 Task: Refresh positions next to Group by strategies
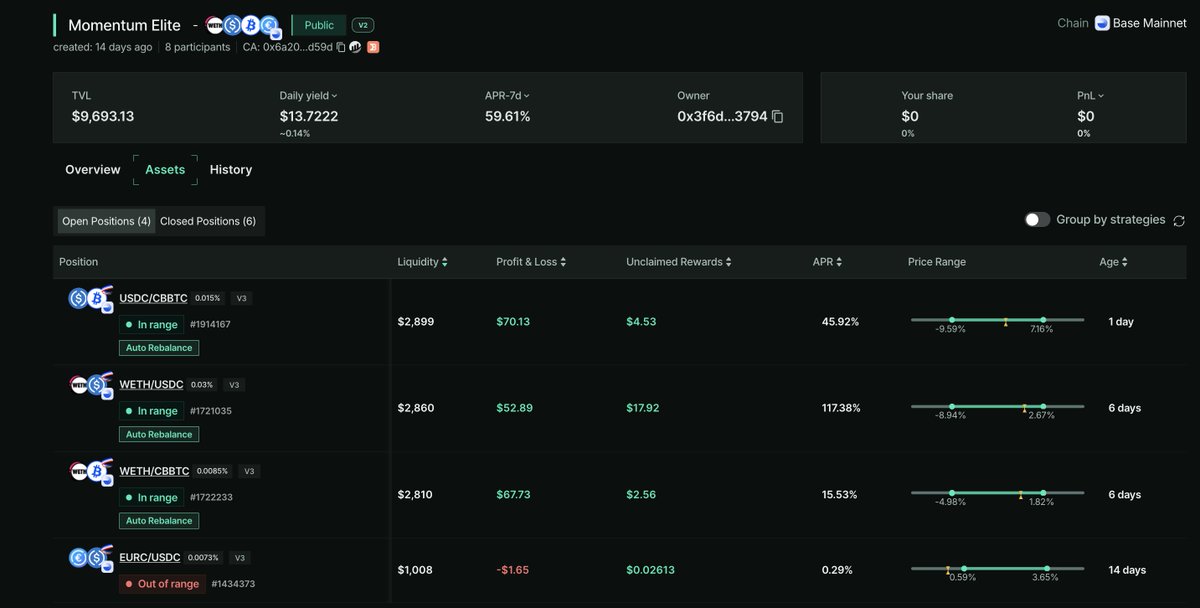1179,220
